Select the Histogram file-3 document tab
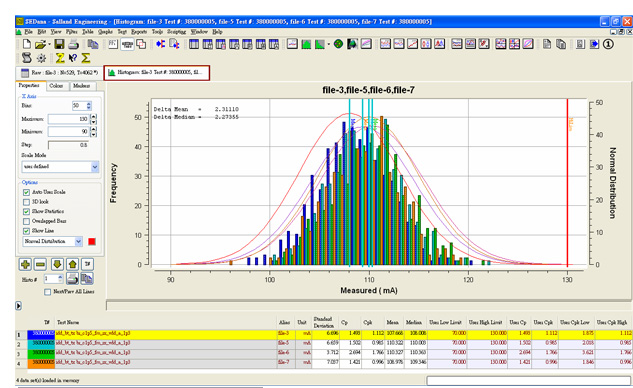 (x=157, y=73)
